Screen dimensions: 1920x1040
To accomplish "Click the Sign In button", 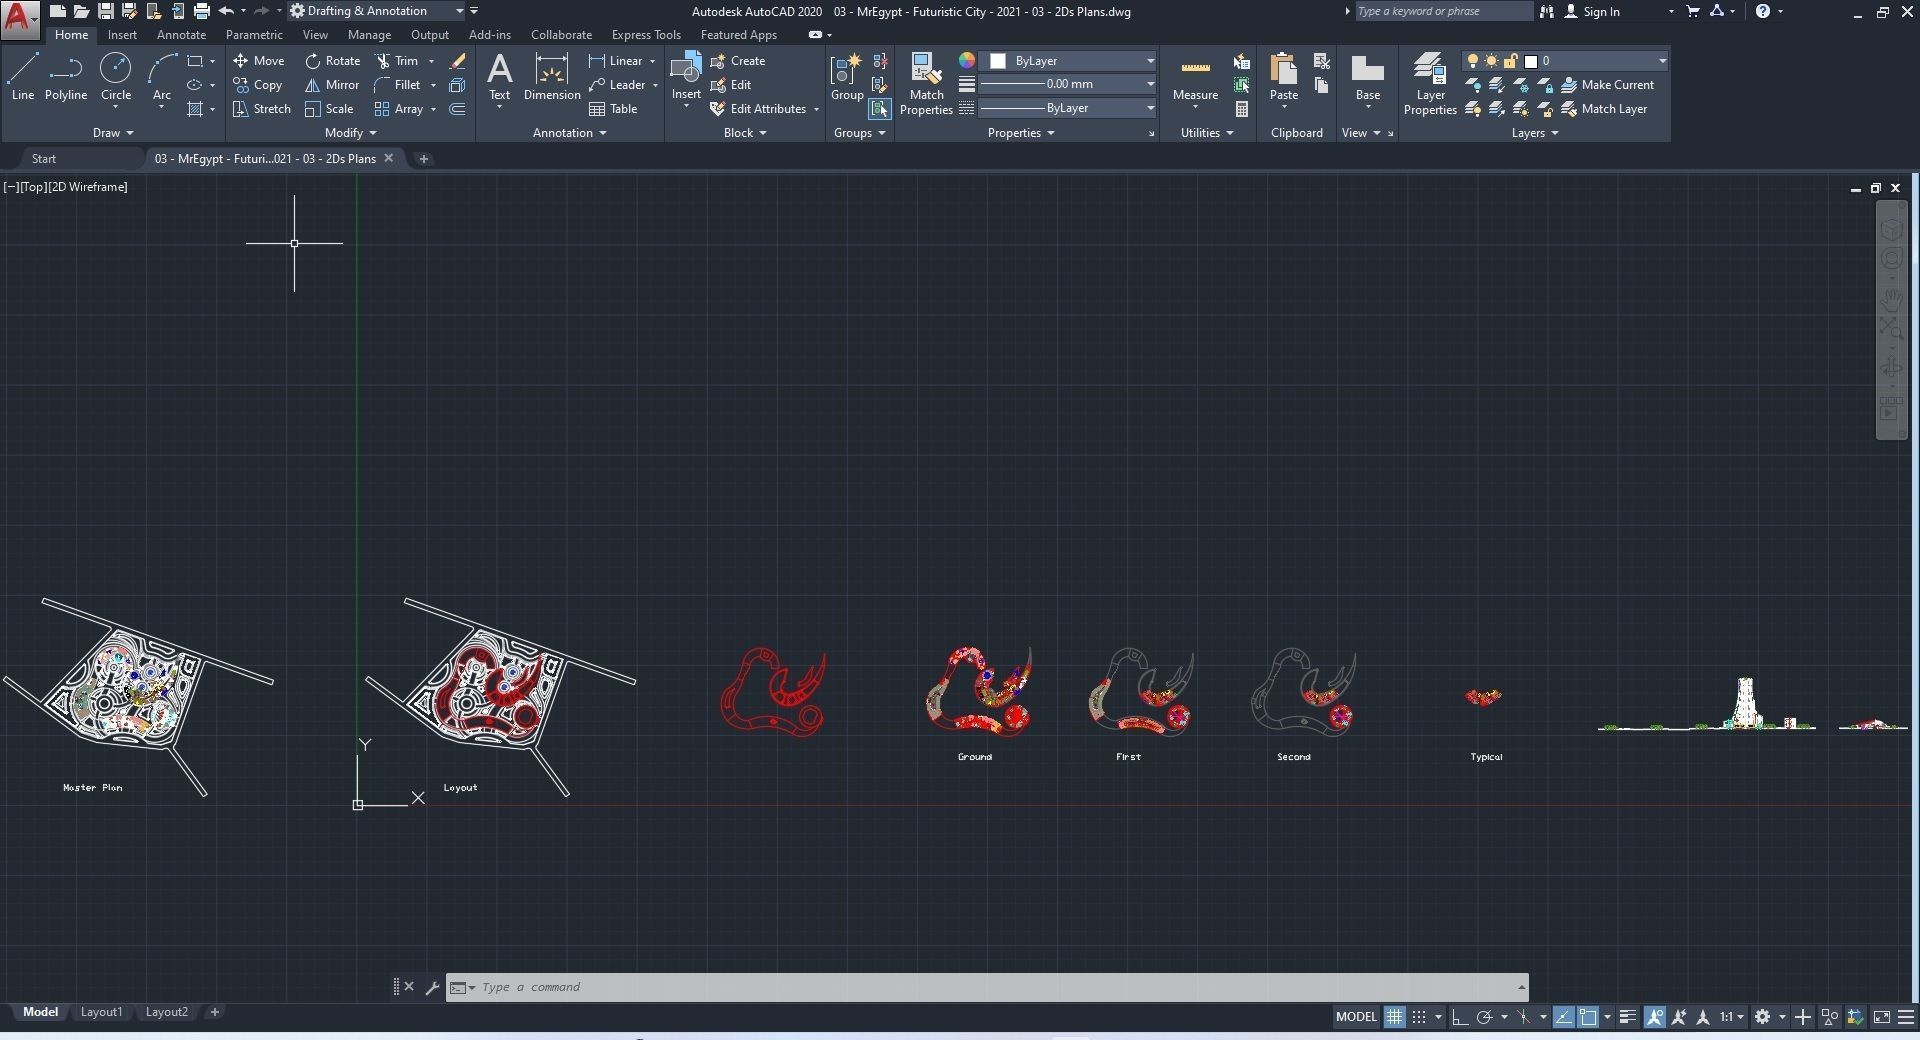I will pos(1592,11).
